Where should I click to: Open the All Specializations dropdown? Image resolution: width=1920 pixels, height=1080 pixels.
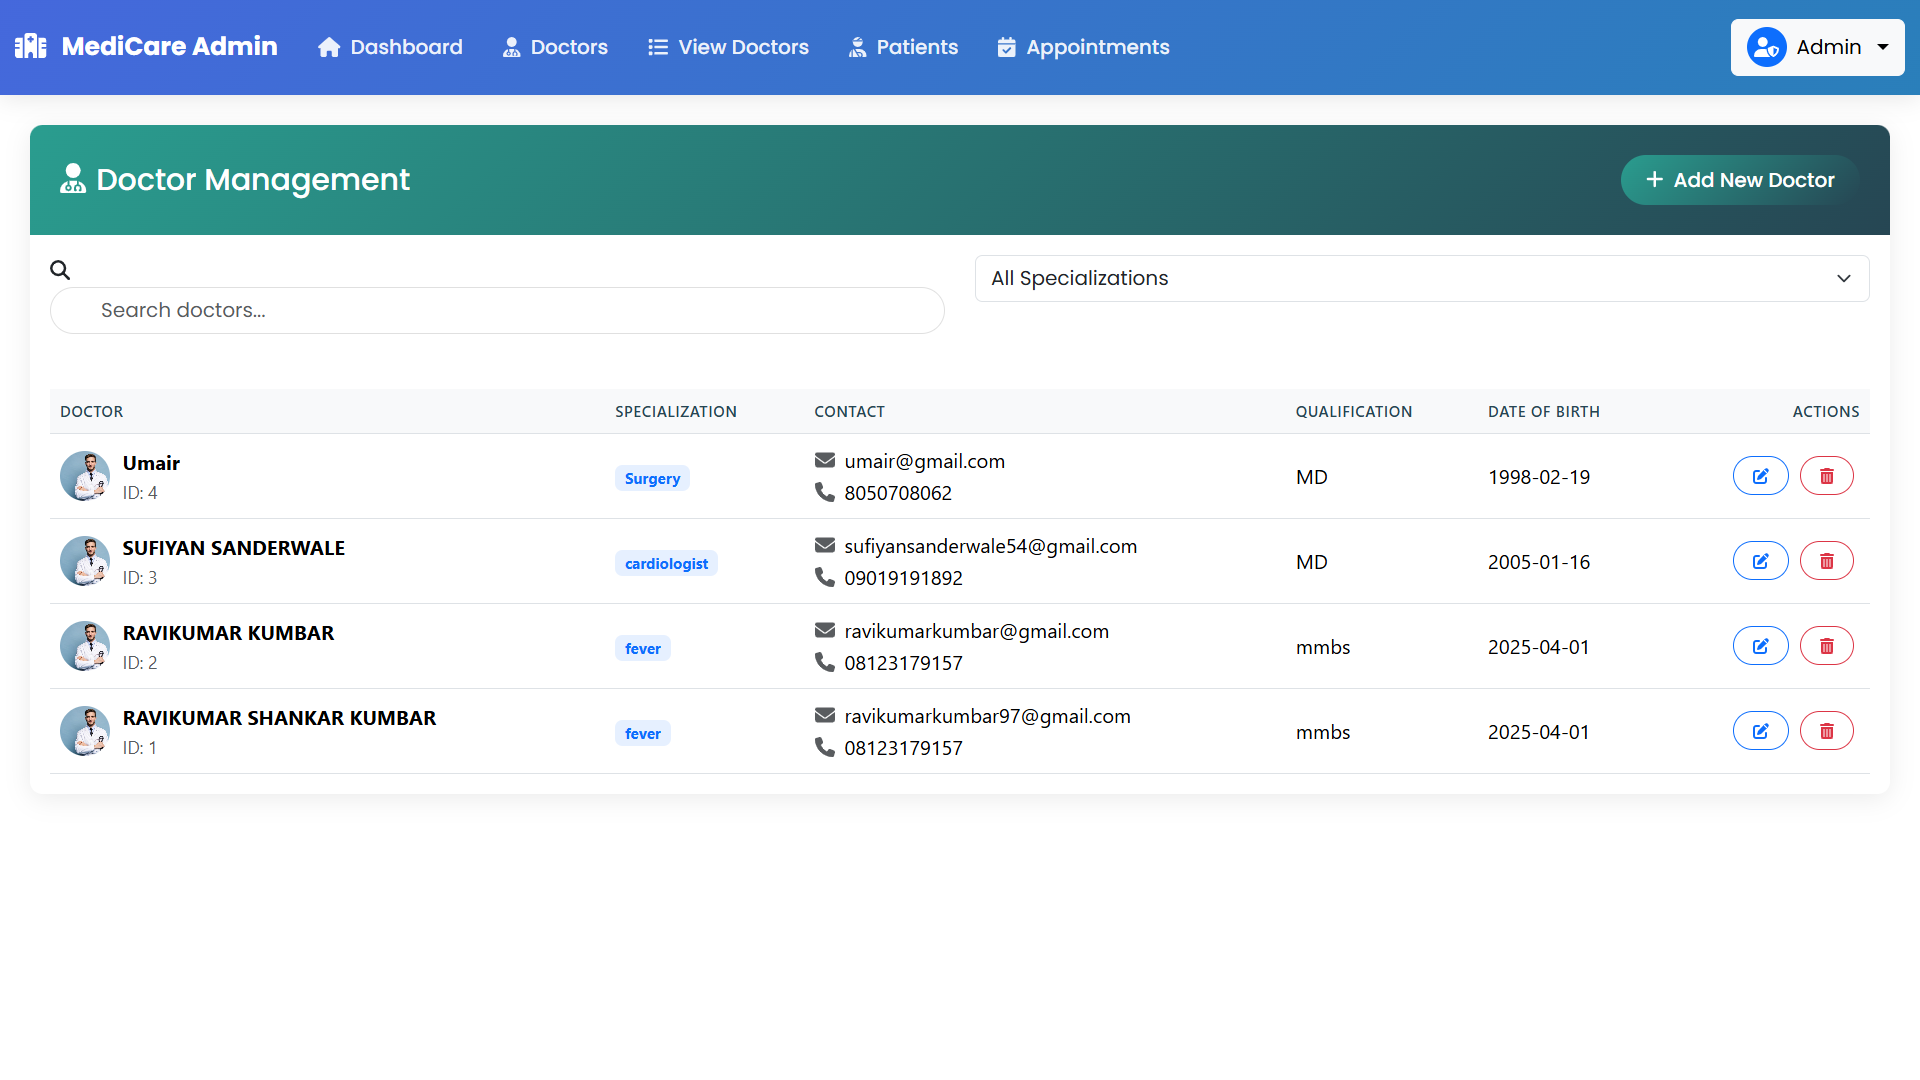click(1422, 278)
